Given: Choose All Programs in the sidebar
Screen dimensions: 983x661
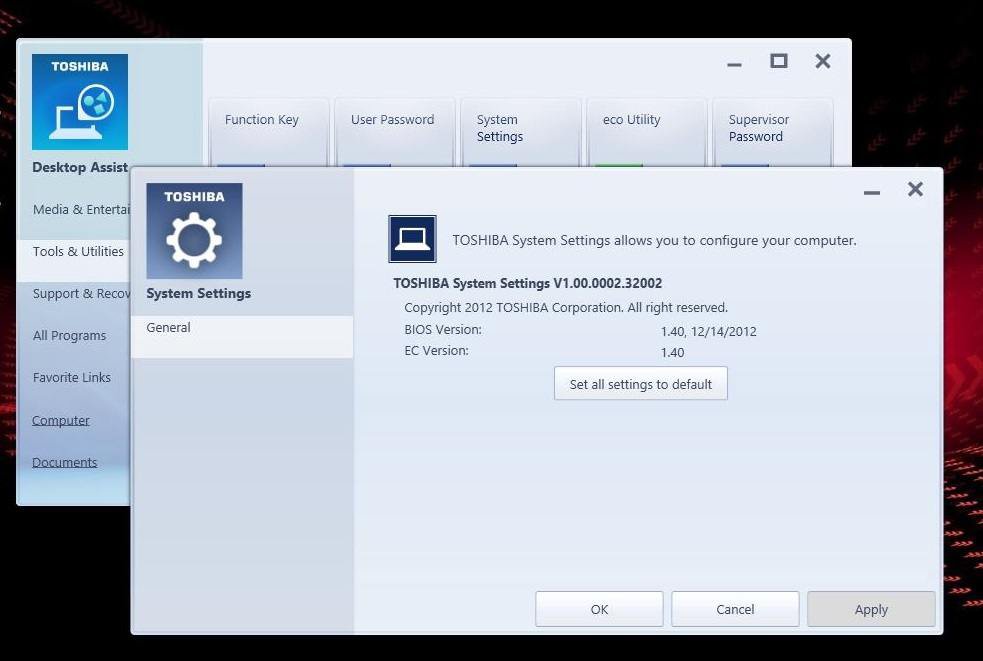Looking at the screenshot, I should tap(69, 336).
